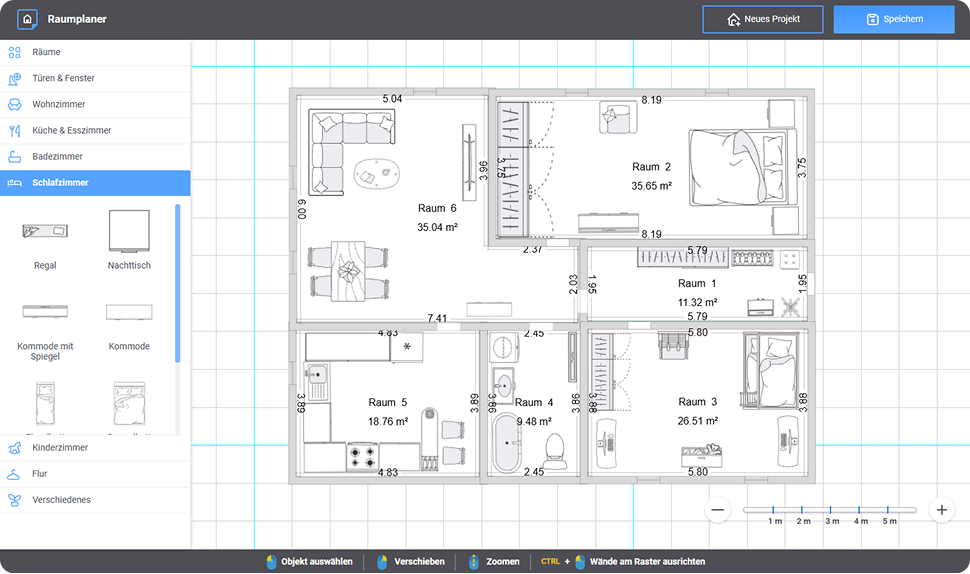Screen dimensions: 970x574
Task: Click the Neues Projekt button
Action: (762, 19)
